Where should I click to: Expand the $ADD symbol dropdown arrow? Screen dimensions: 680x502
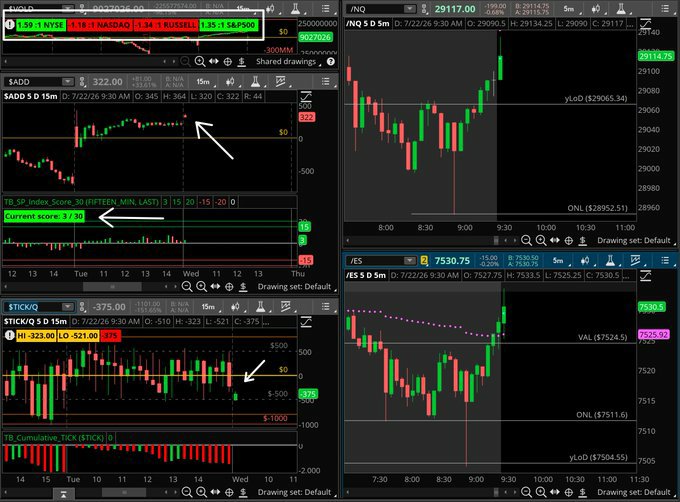67,81
